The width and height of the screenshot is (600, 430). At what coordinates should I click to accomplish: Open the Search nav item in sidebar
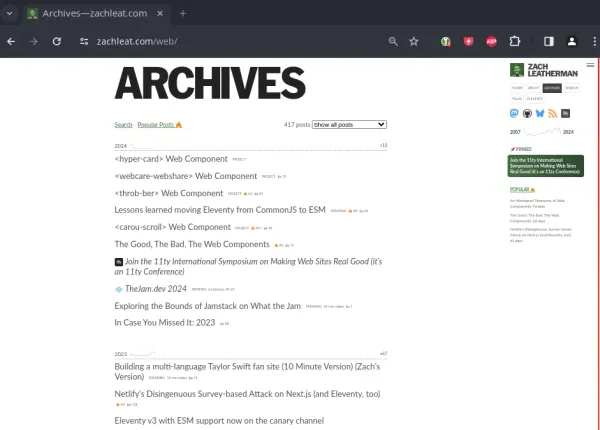(571, 88)
